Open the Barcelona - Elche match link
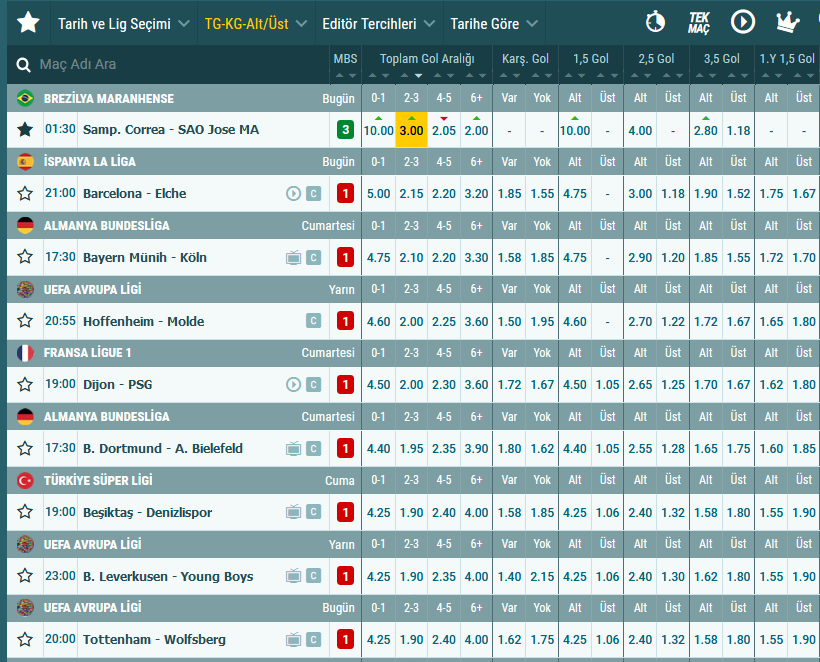The height and width of the screenshot is (662, 820). click(x=134, y=193)
